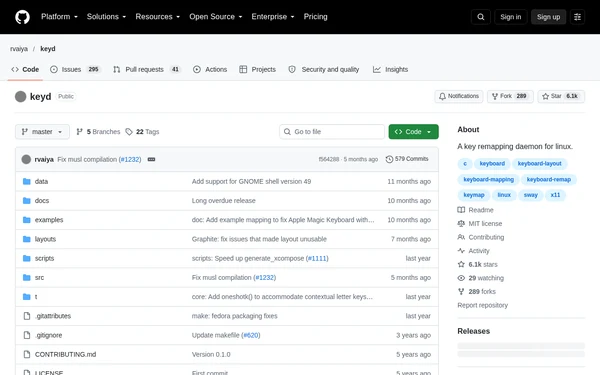Viewport: 600px width, 375px height.
Task: Go to the Pricing page
Action: pyautogui.click(x=315, y=17)
